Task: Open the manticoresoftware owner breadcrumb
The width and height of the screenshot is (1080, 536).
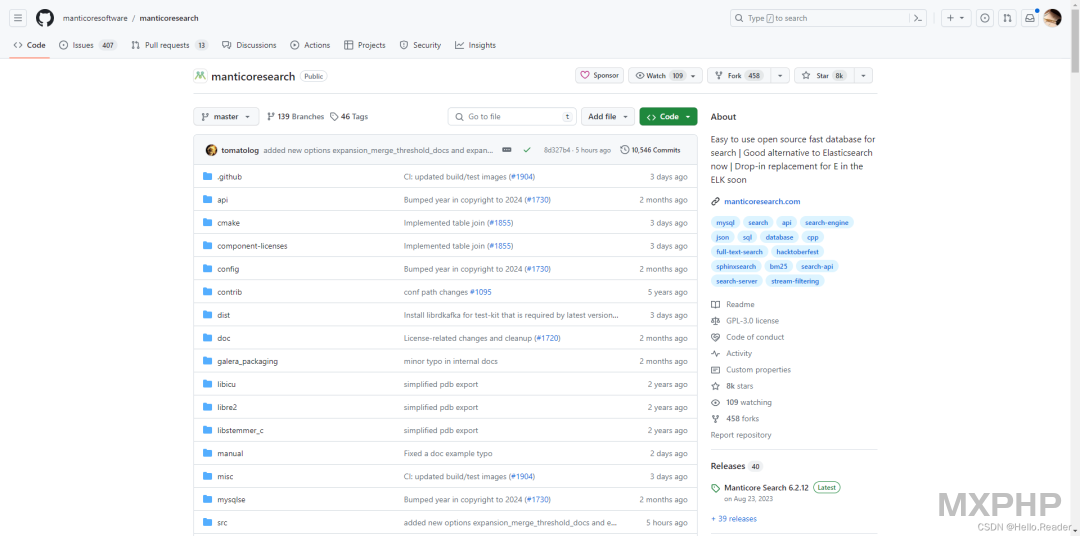Action: tap(95, 18)
